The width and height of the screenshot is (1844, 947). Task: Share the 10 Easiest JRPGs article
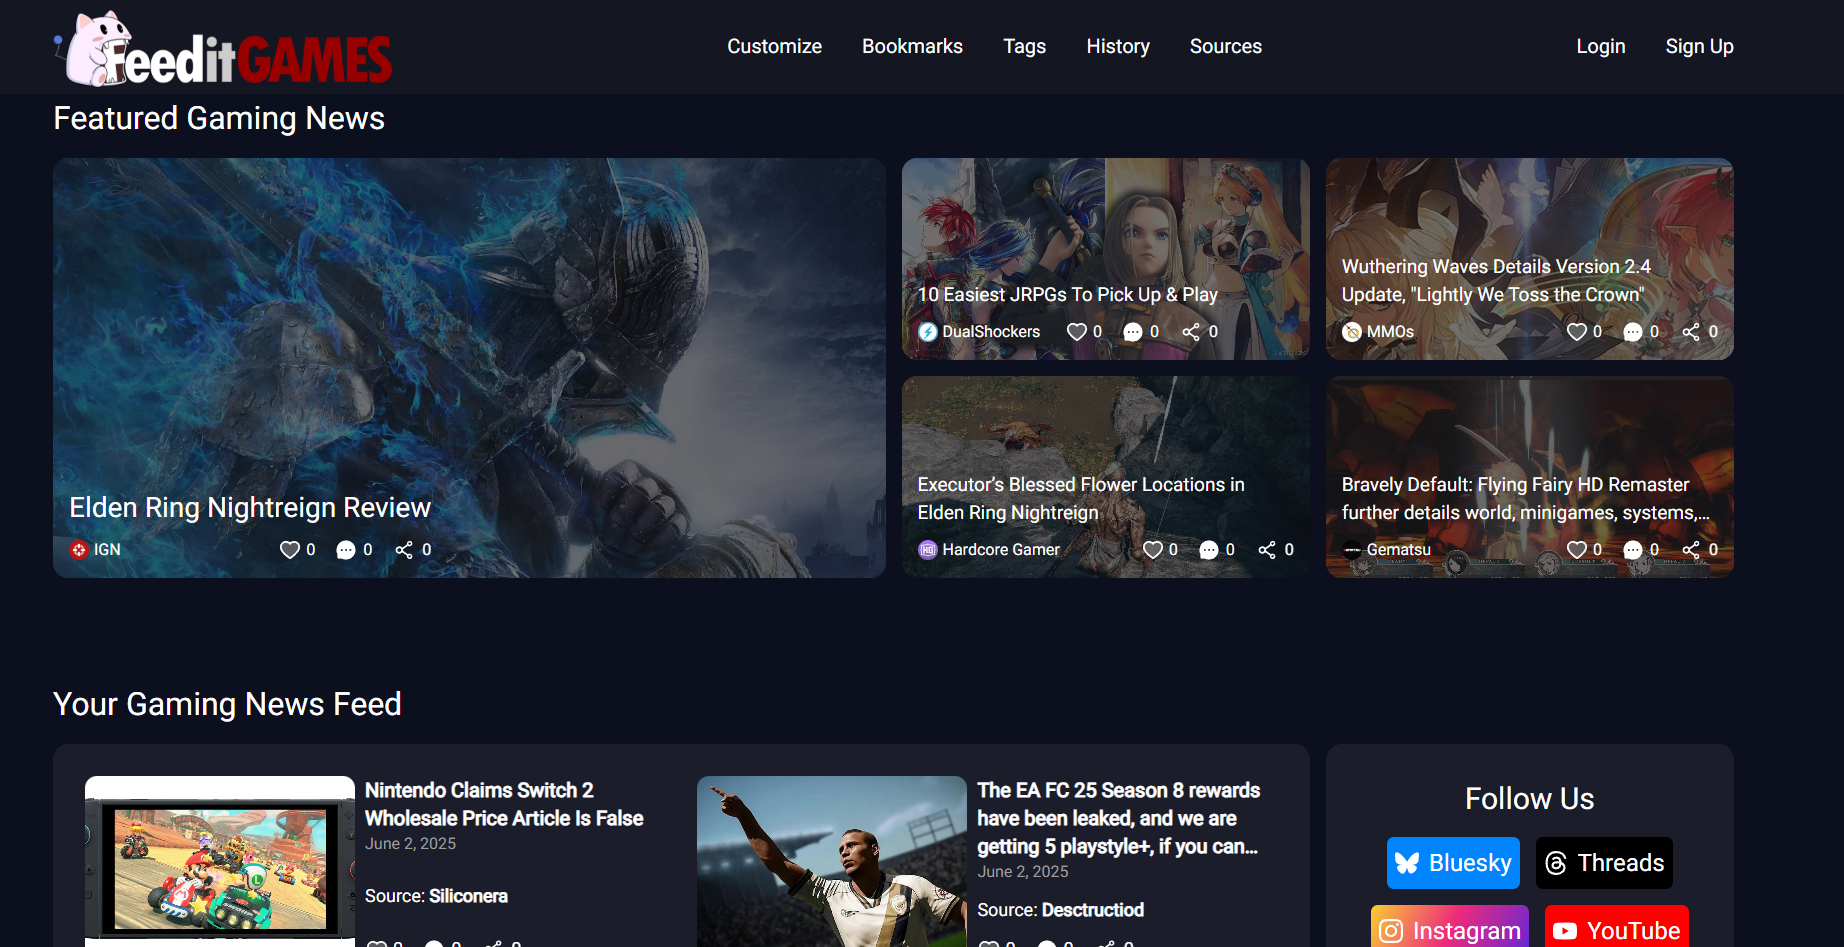(1191, 332)
